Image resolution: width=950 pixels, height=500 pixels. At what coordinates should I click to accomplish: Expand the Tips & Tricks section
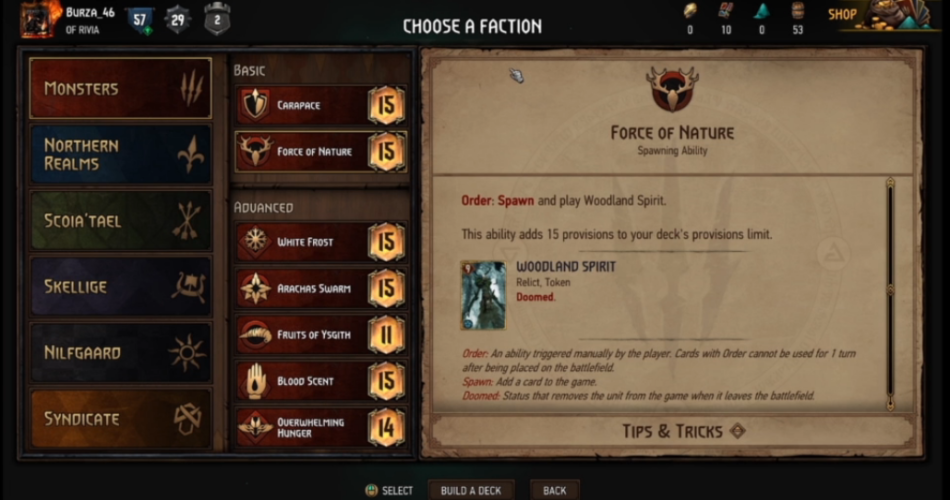pos(672,431)
